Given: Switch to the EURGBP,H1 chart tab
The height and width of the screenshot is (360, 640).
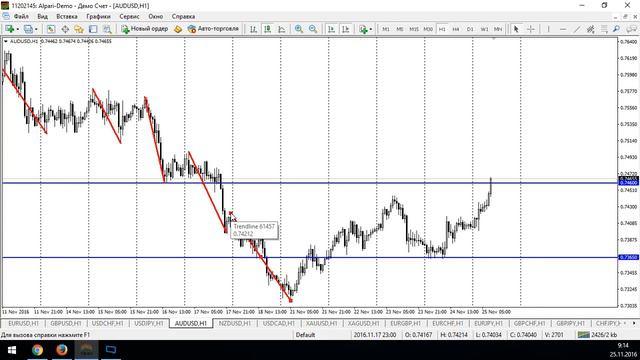Looking at the screenshot, I should (406, 323).
